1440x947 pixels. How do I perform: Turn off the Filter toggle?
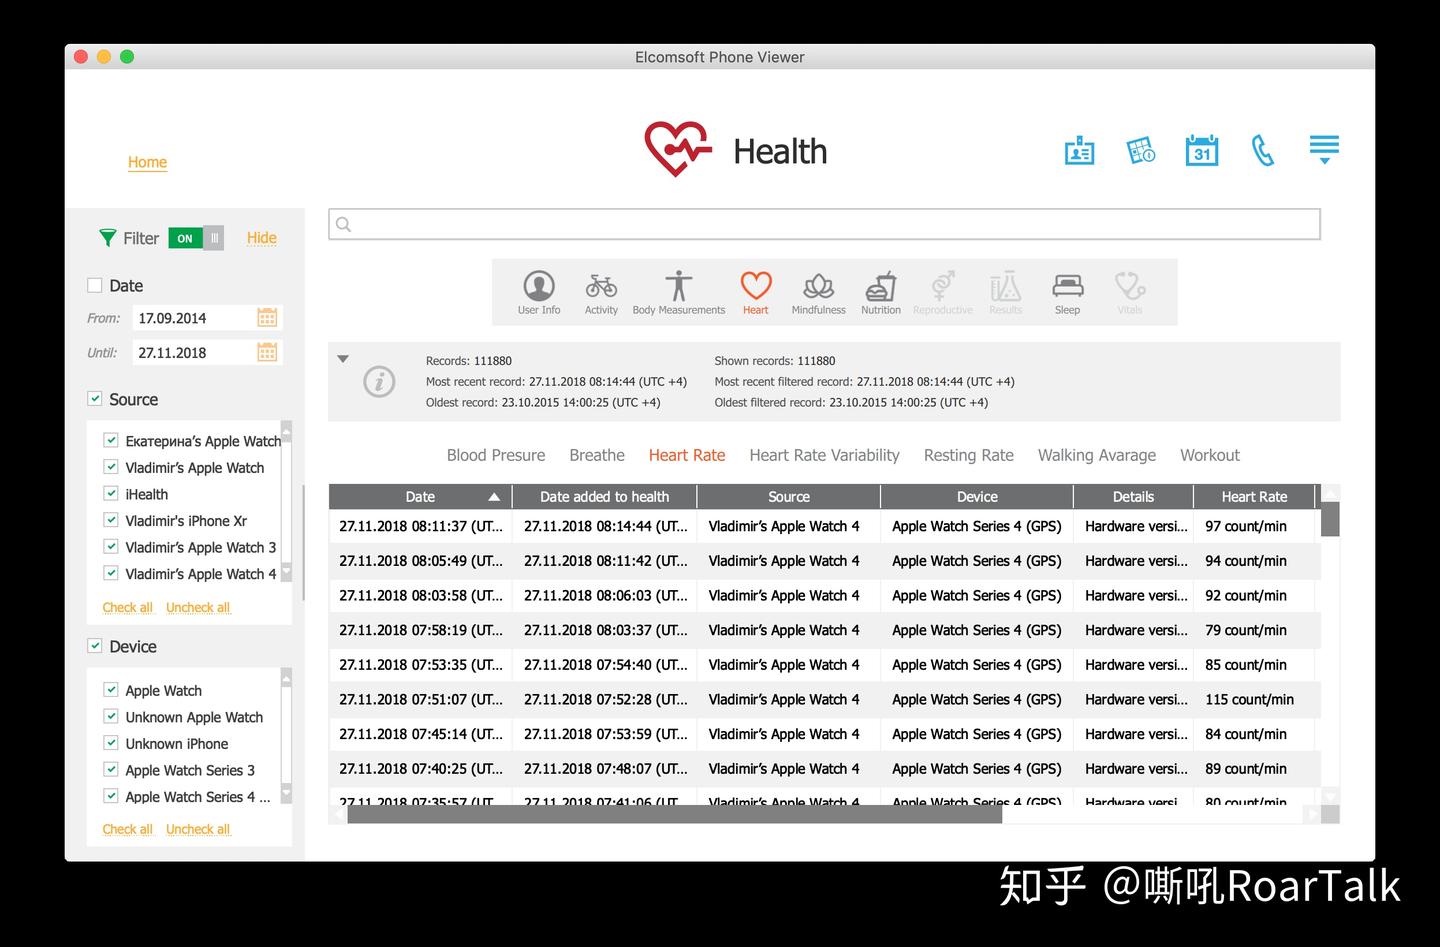[195, 238]
